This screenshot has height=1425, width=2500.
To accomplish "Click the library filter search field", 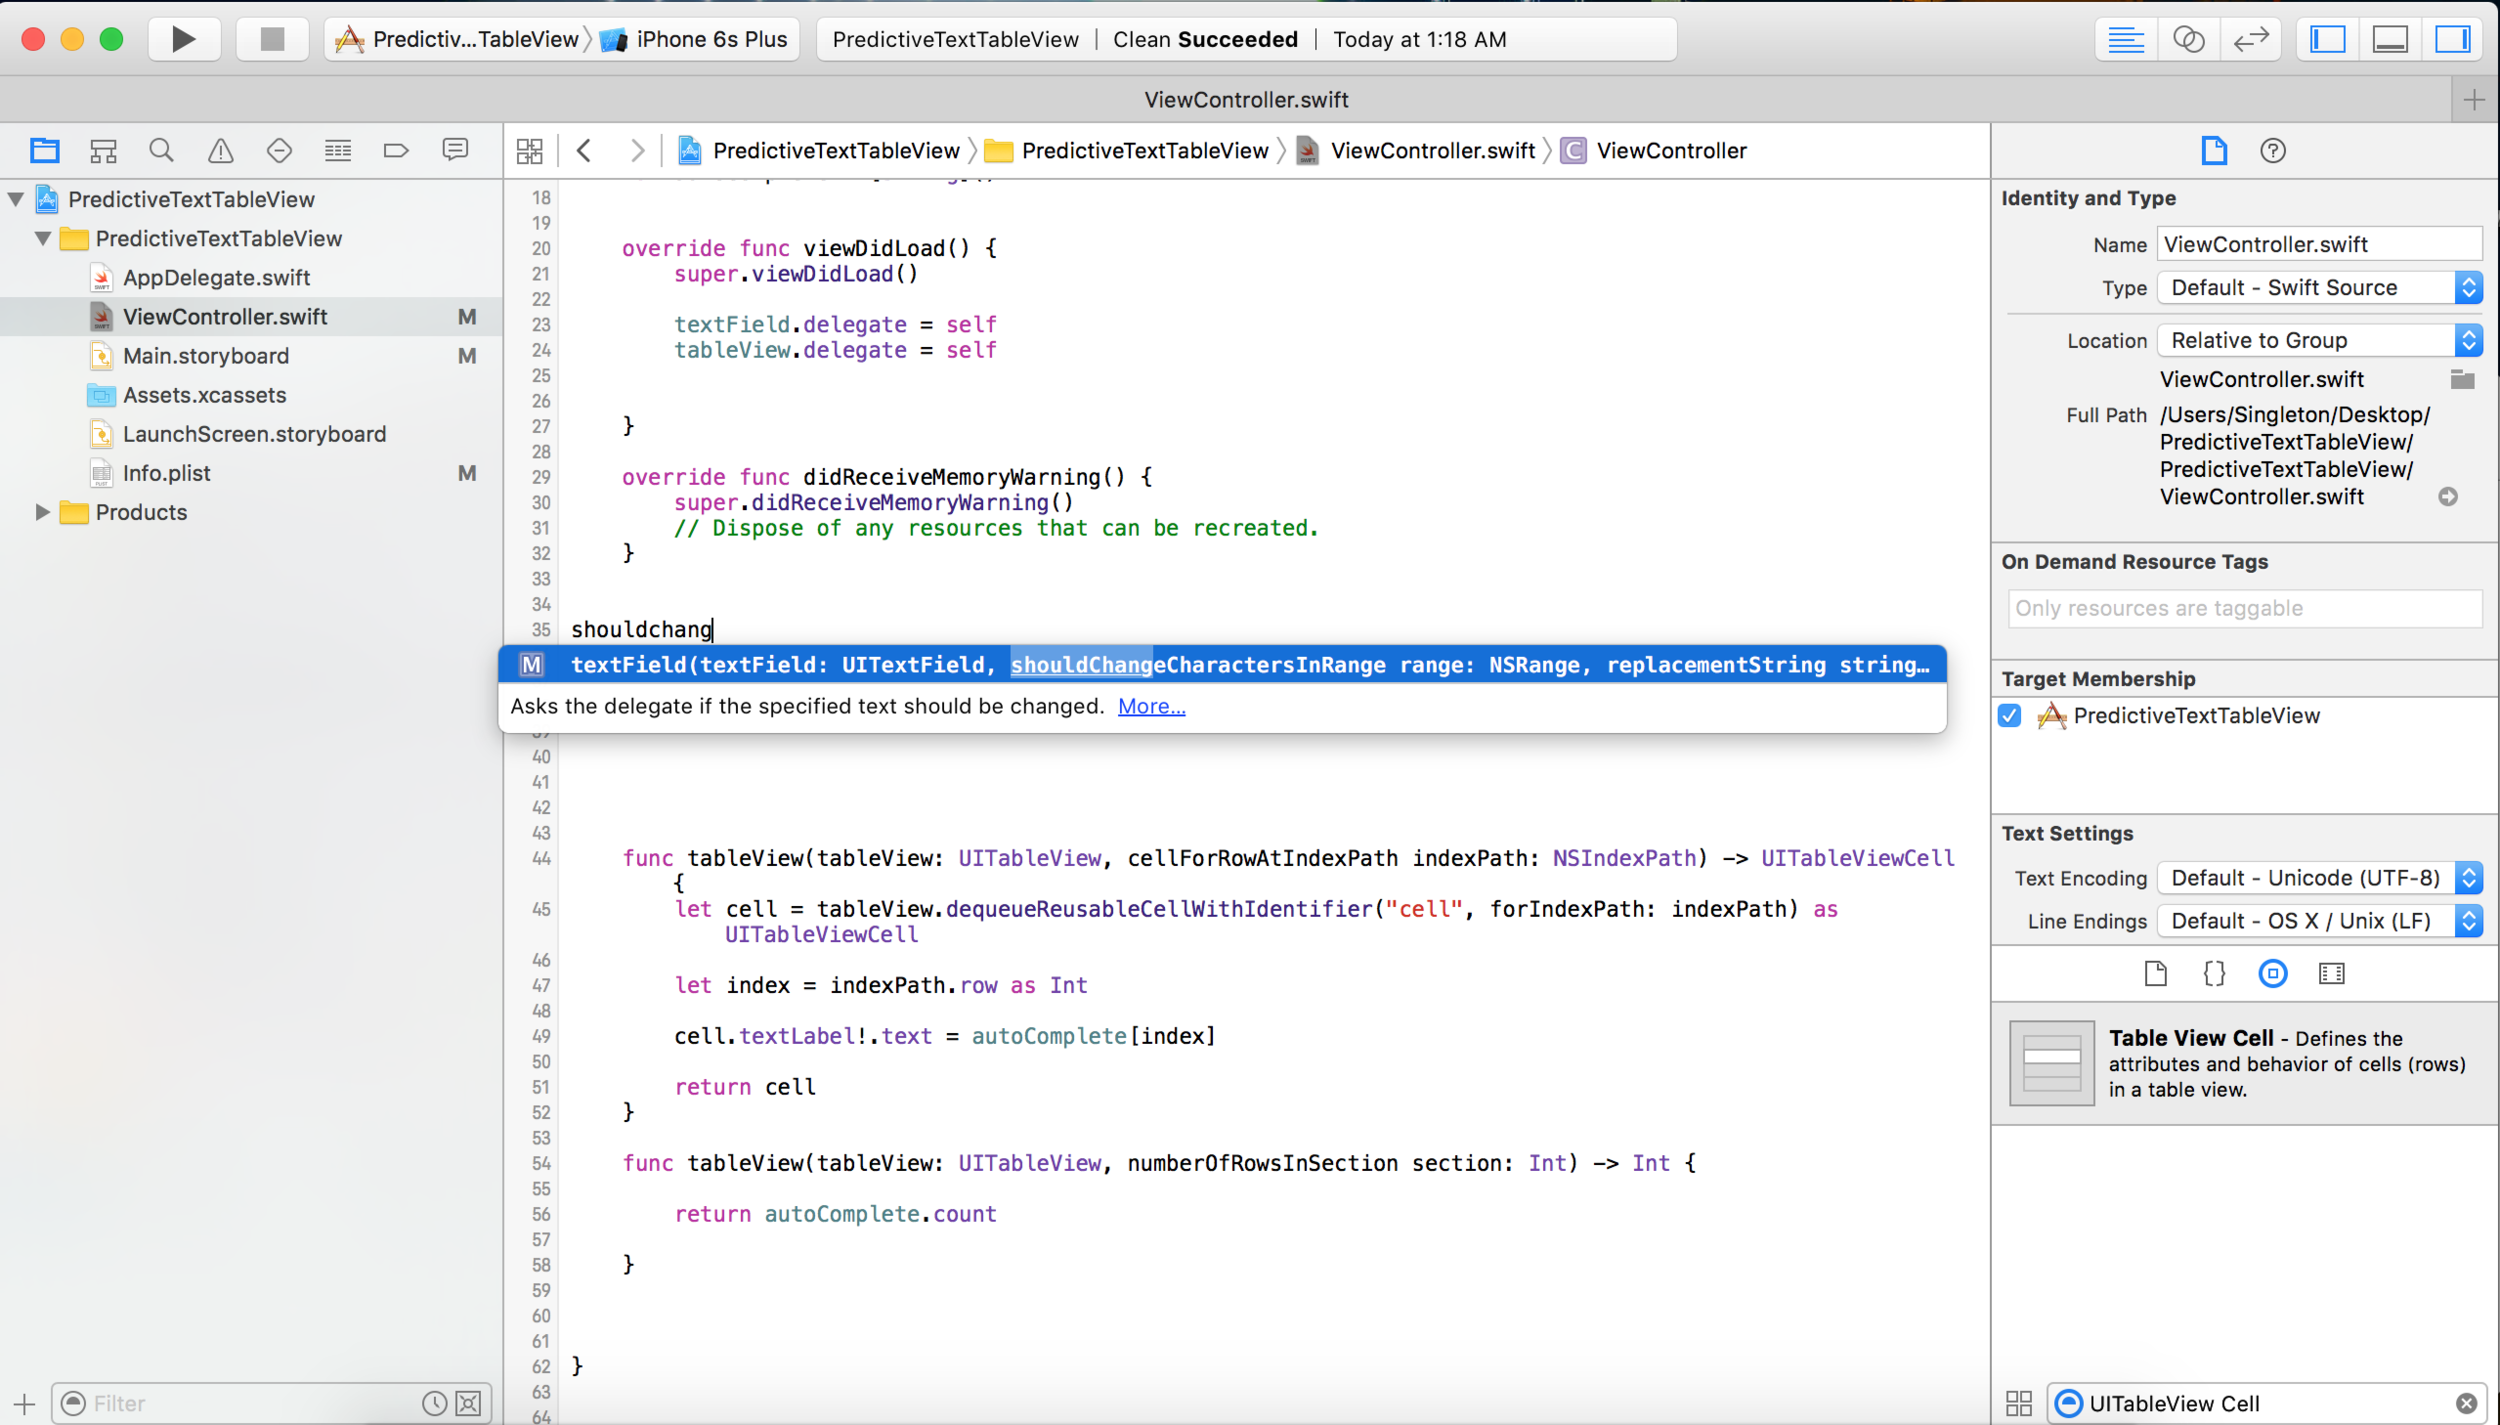I will (x=2265, y=1403).
